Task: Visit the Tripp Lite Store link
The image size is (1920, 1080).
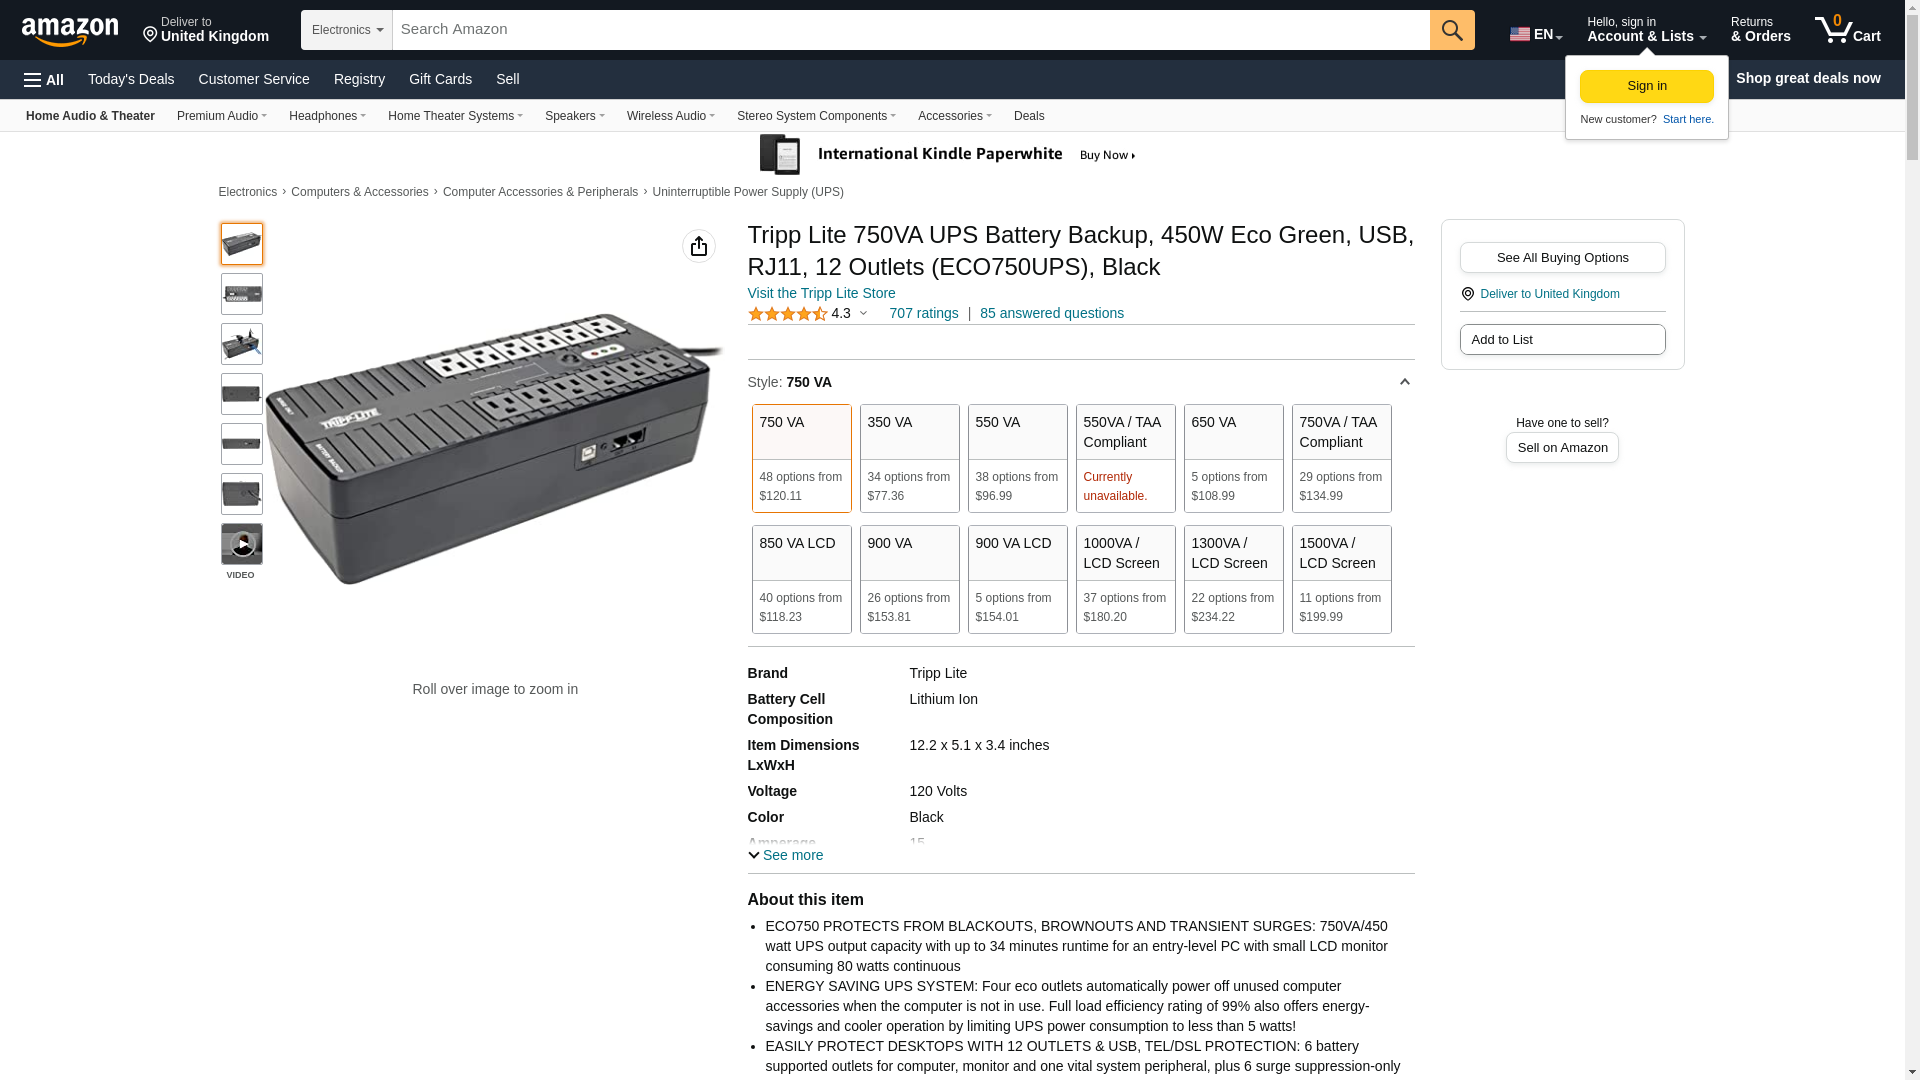Action: (x=821, y=293)
